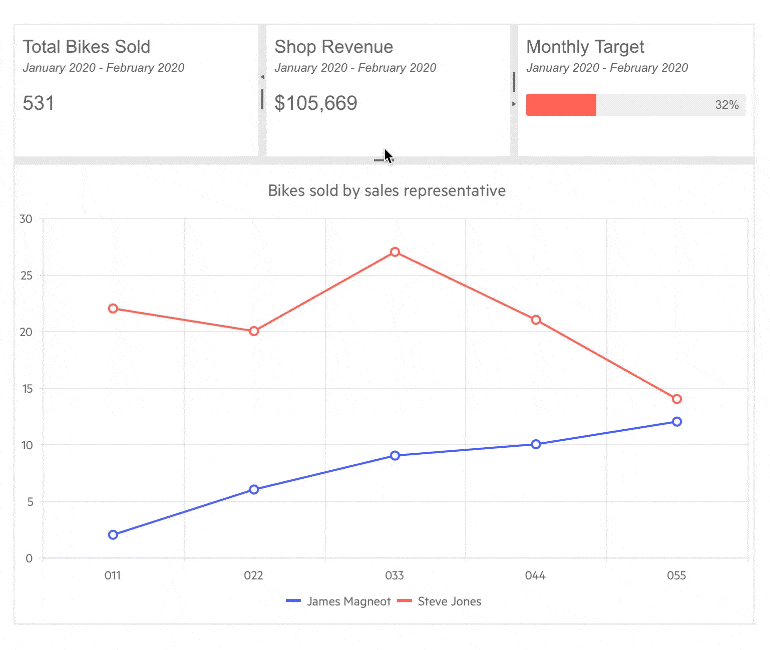Click Steve Jones data point at 011
This screenshot has height=650, width=770.
click(x=113, y=309)
